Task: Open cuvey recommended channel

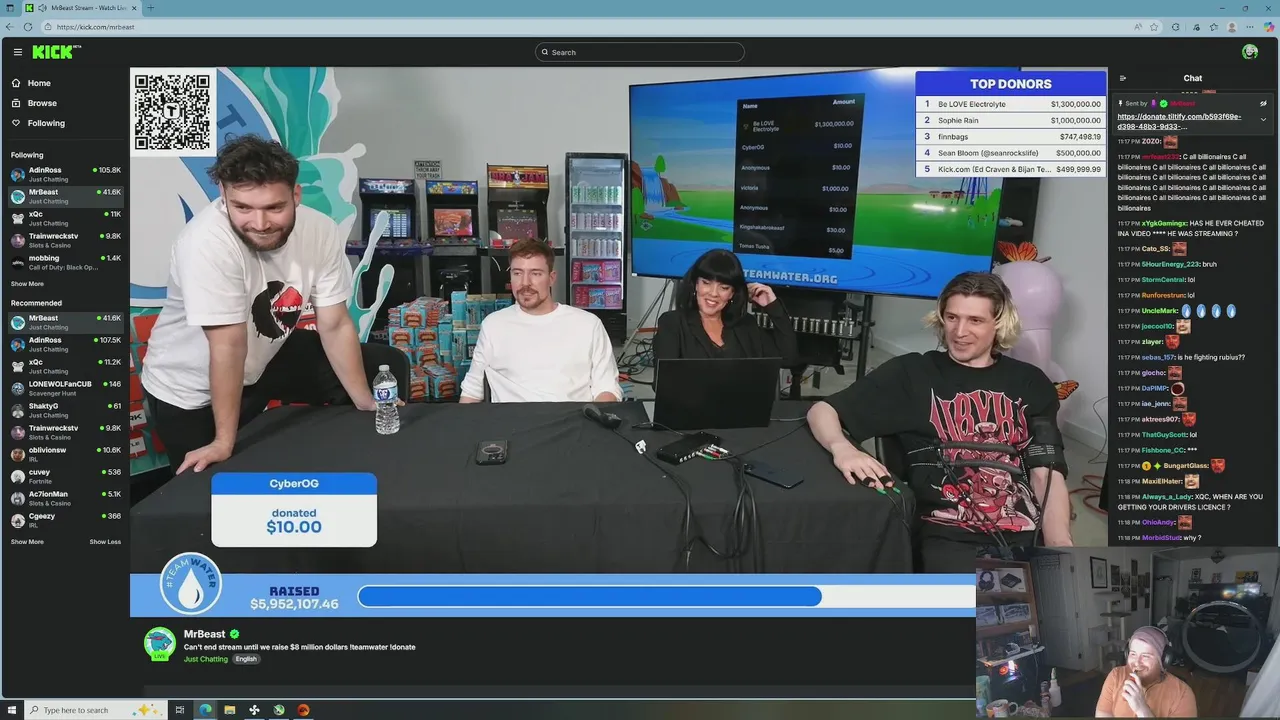Action: [x=65, y=476]
